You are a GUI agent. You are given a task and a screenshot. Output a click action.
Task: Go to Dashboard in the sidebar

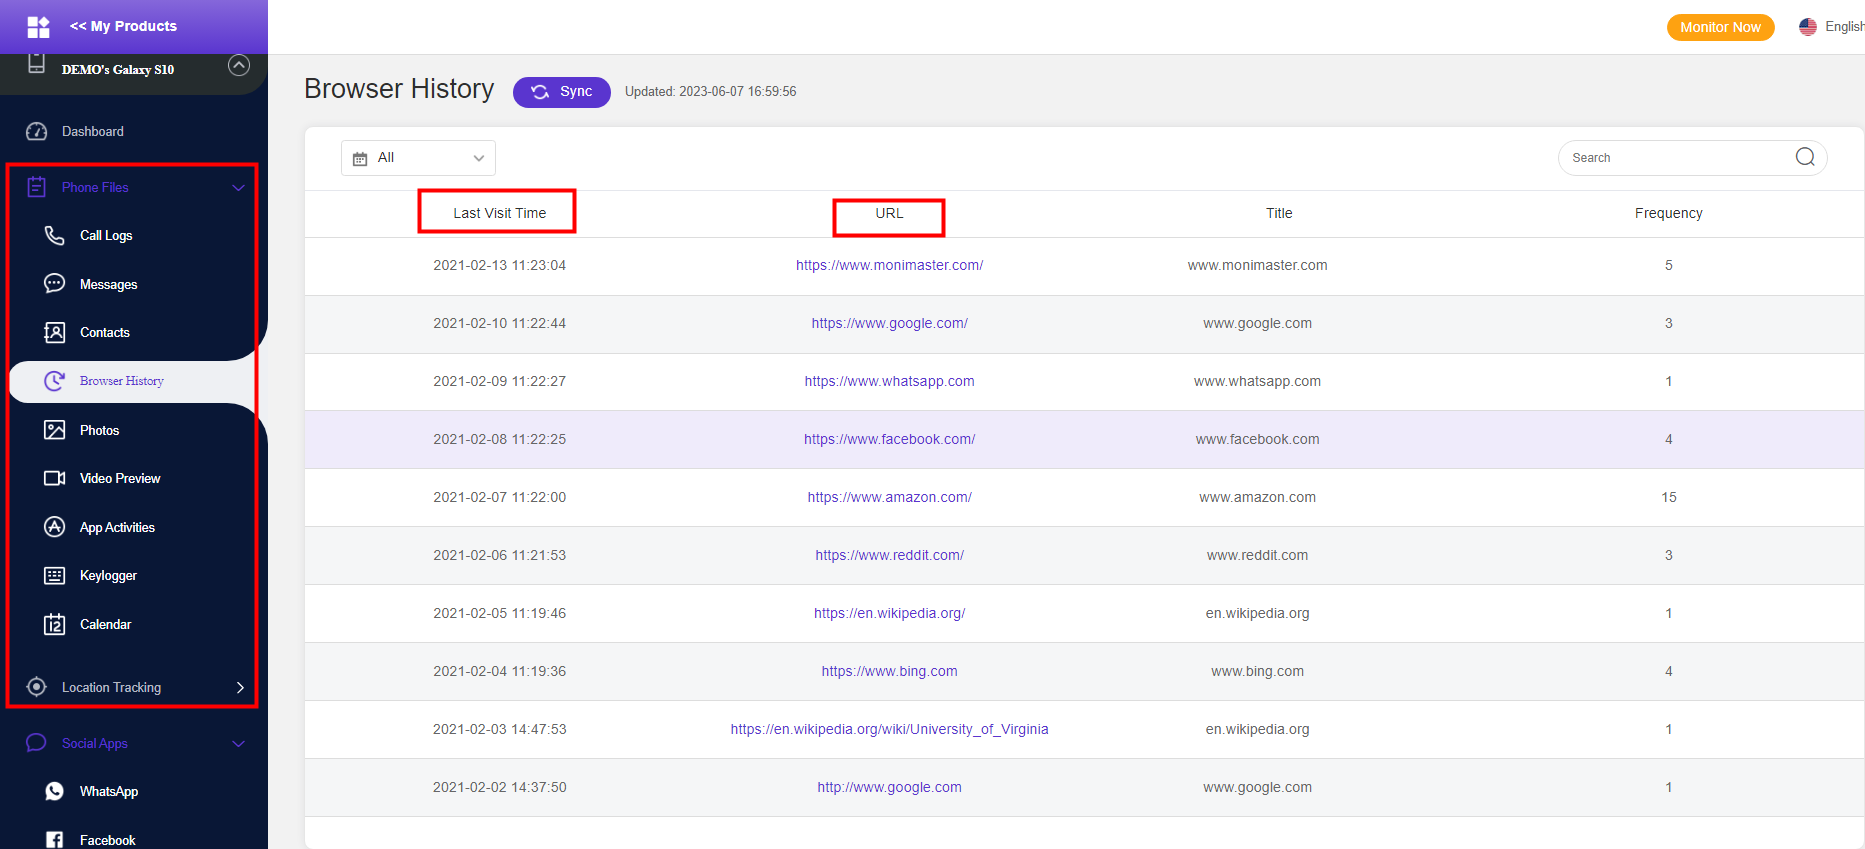pyautogui.click(x=92, y=131)
